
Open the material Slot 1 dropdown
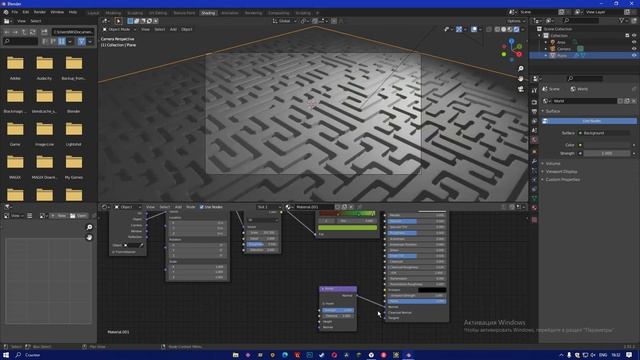click(x=269, y=207)
